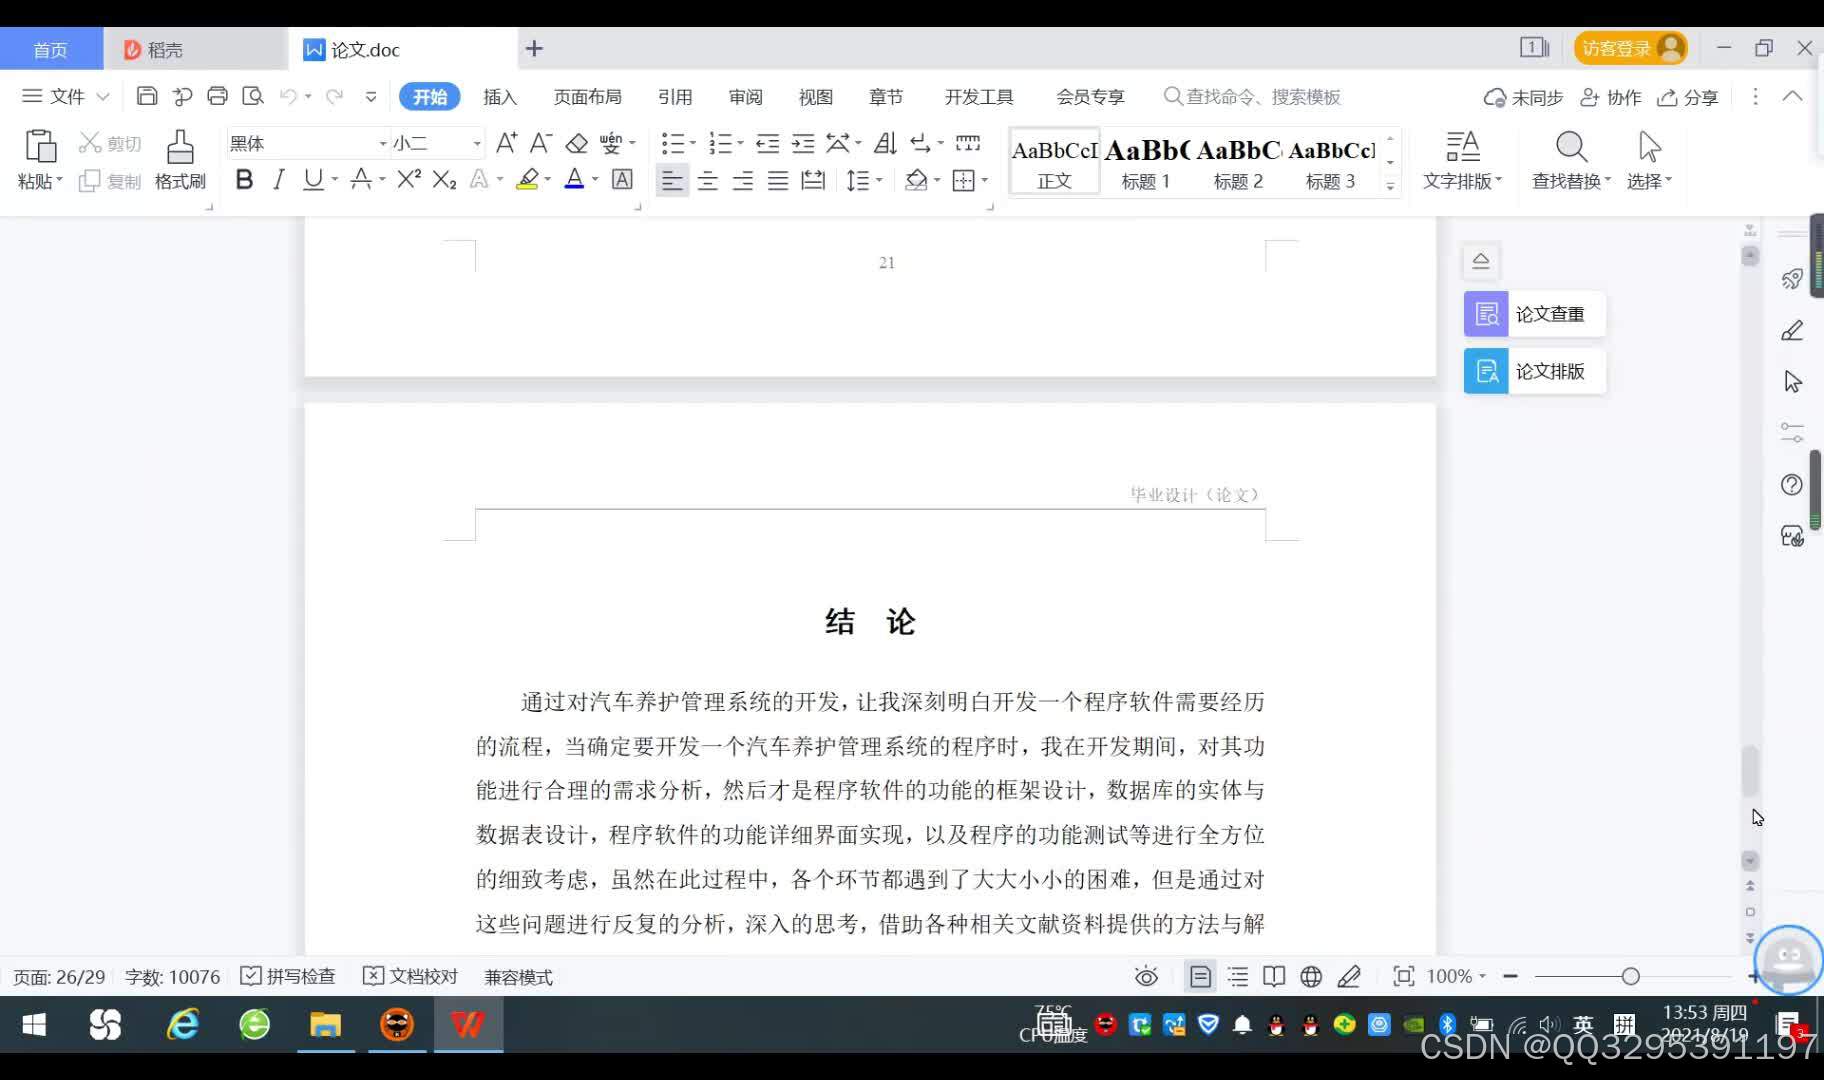Image resolution: width=1824 pixels, height=1080 pixels.
Task: Click the Redo arrow
Action: pos(335,96)
